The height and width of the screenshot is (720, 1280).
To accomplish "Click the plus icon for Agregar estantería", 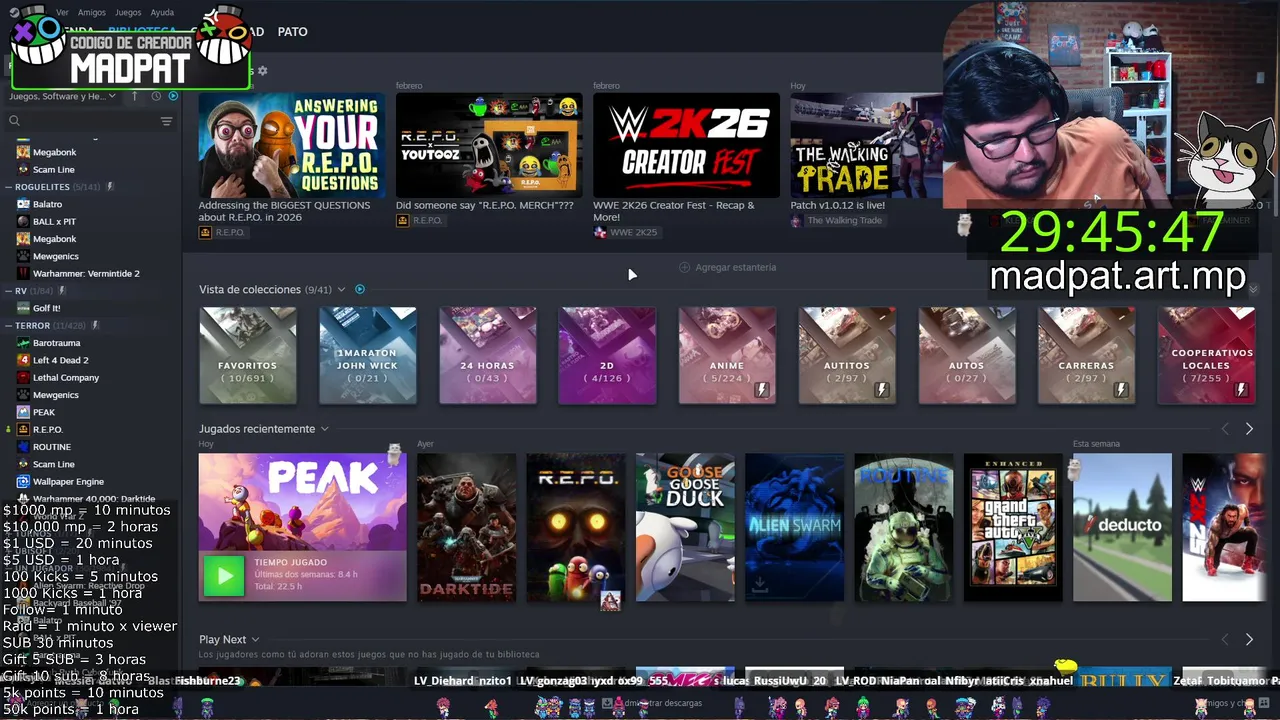I will tap(684, 267).
